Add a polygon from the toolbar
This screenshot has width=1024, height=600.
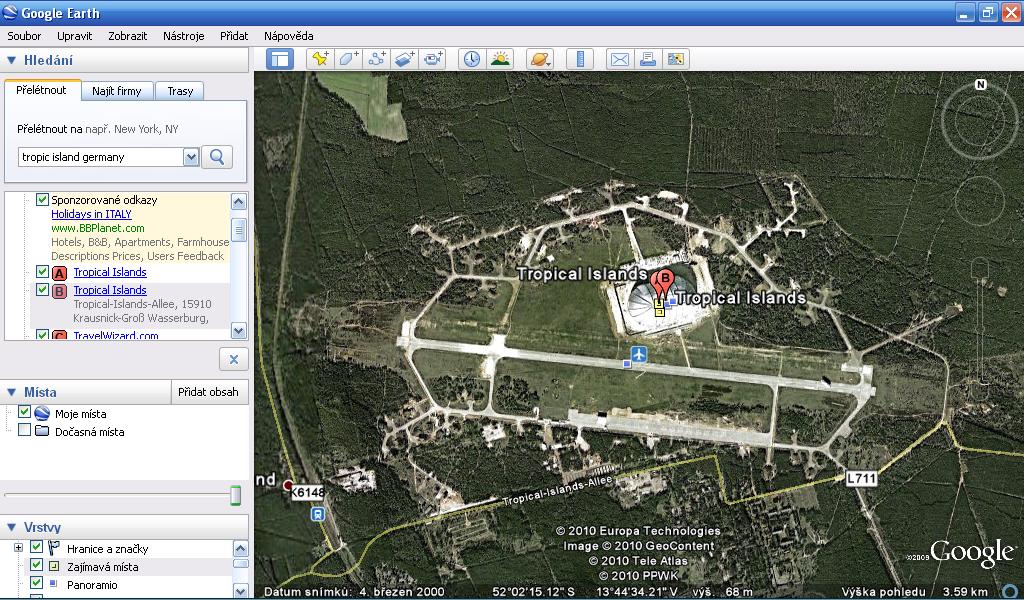(348, 59)
